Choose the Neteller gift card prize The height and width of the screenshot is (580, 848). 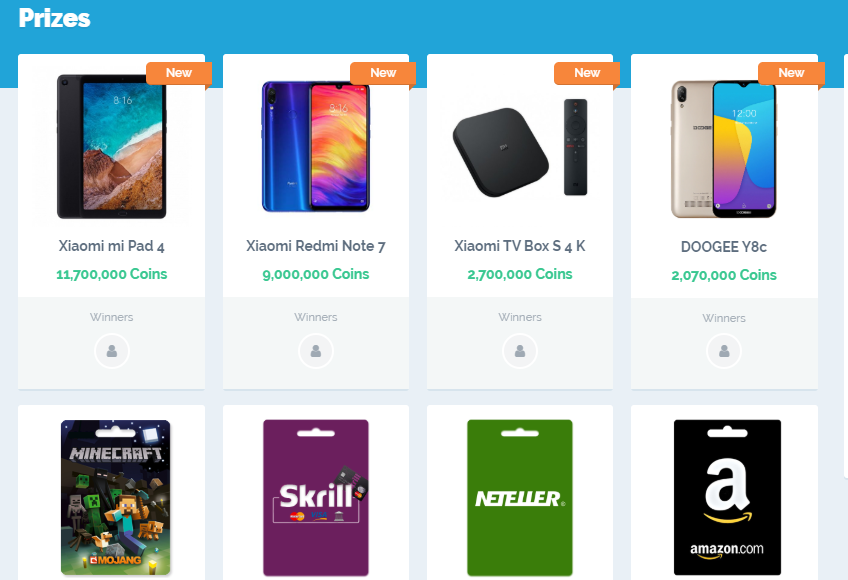pos(520,498)
